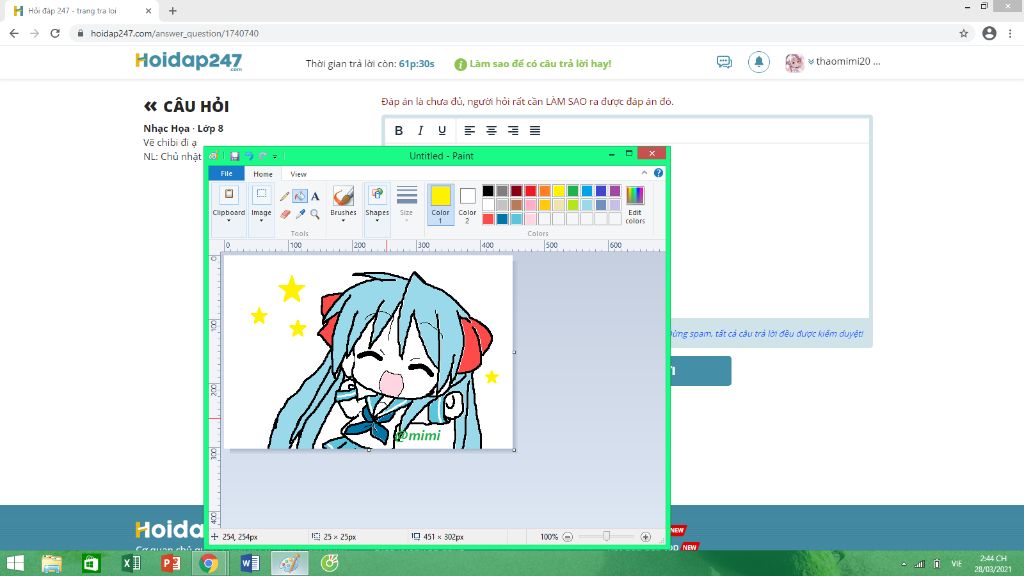Open a new Chrome tab
Screen dimensions: 1024x576
pos(172,11)
